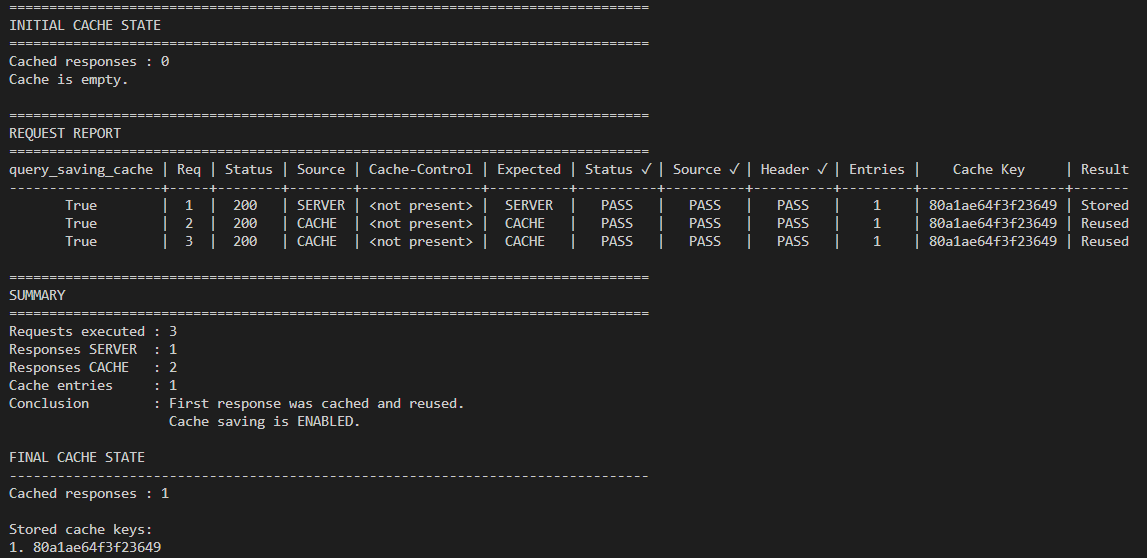This screenshot has height=558, width=1147.
Task: Click the 'Requests executed : 3' line
Action: (93, 331)
